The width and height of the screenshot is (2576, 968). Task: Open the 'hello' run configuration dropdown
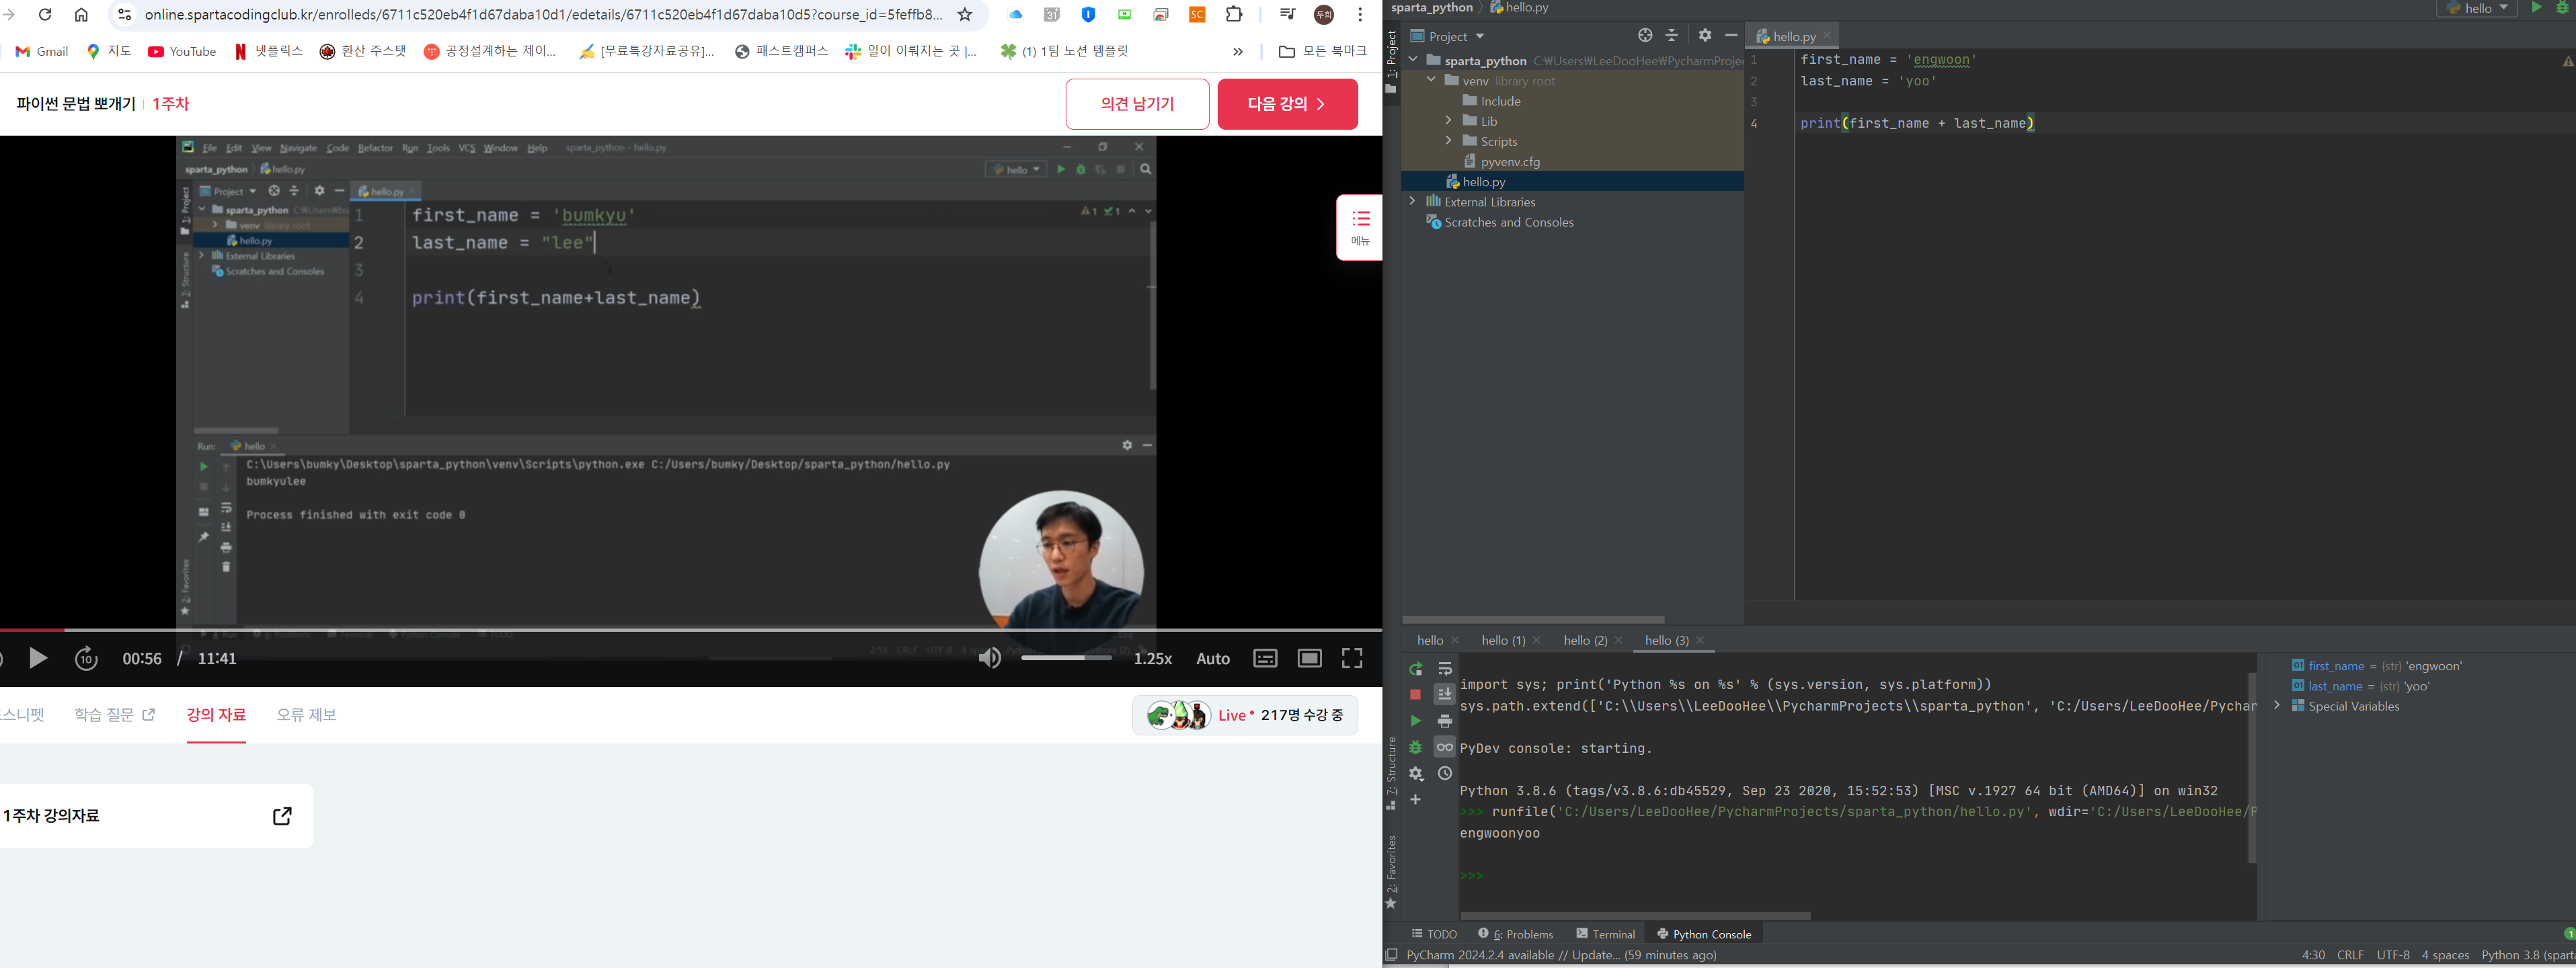coord(2477,8)
